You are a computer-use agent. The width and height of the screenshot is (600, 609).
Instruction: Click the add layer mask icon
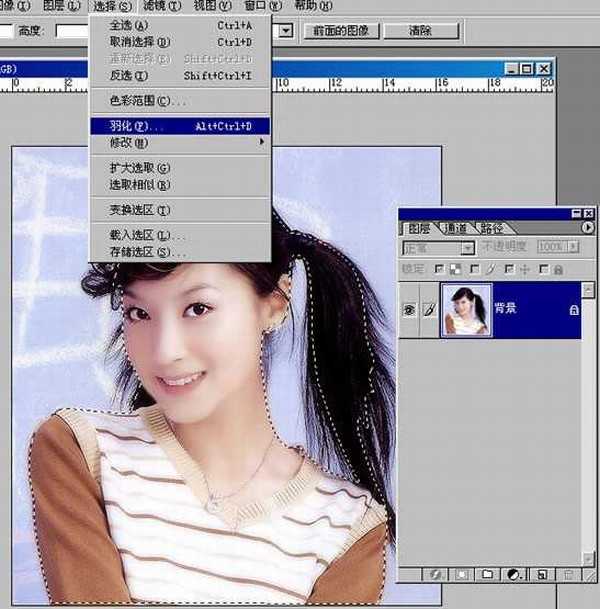click(461, 575)
